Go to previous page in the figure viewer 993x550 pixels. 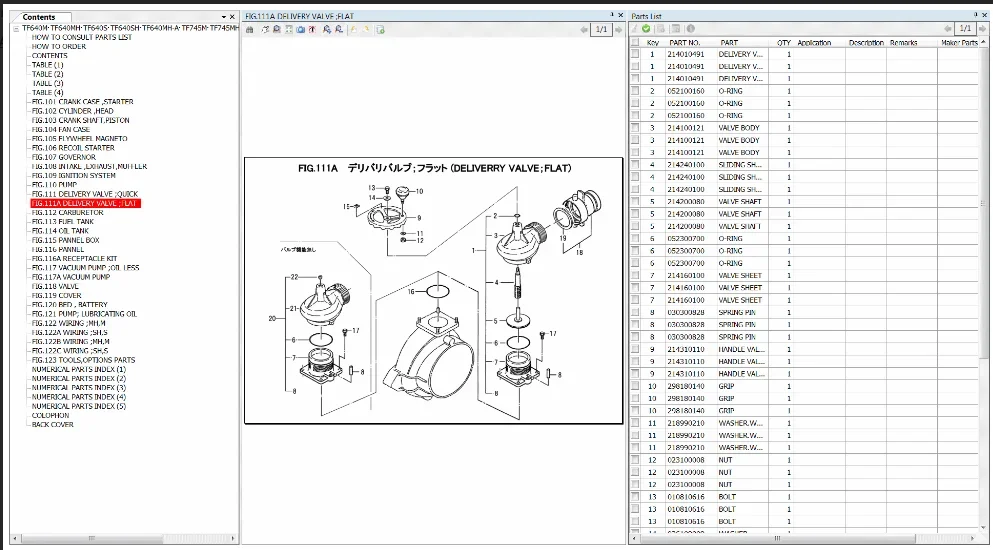[583, 29]
